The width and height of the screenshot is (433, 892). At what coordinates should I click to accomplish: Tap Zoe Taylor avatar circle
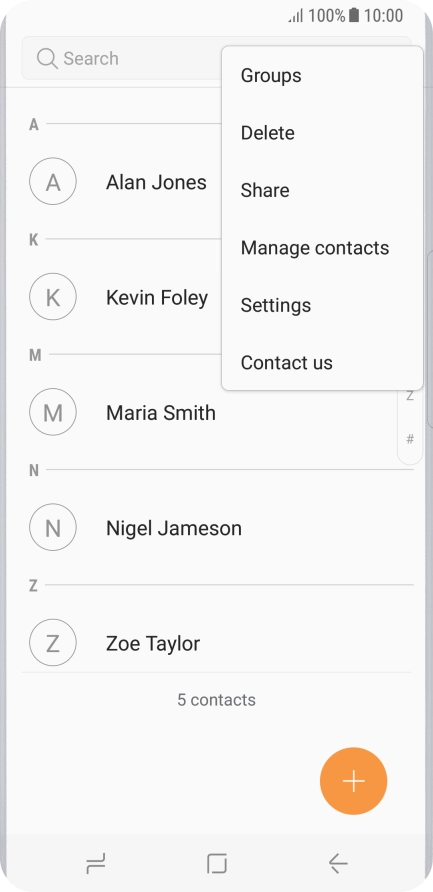pos(53,643)
